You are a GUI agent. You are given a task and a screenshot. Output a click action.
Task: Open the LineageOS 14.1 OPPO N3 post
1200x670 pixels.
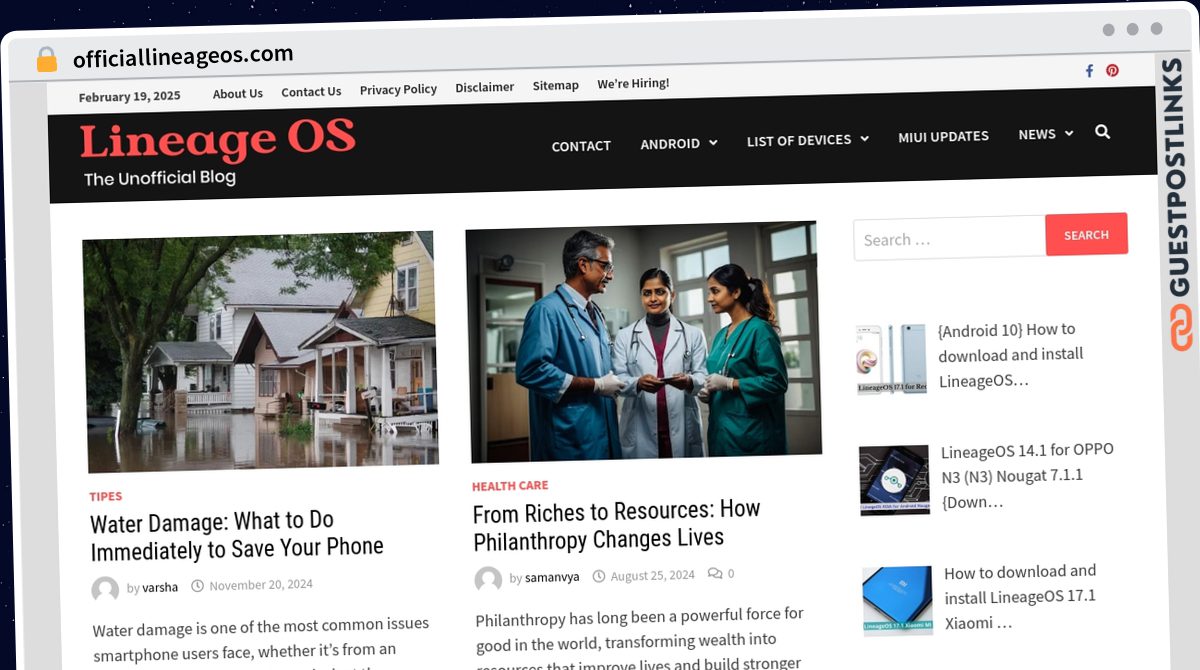pyautogui.click(x=1027, y=476)
